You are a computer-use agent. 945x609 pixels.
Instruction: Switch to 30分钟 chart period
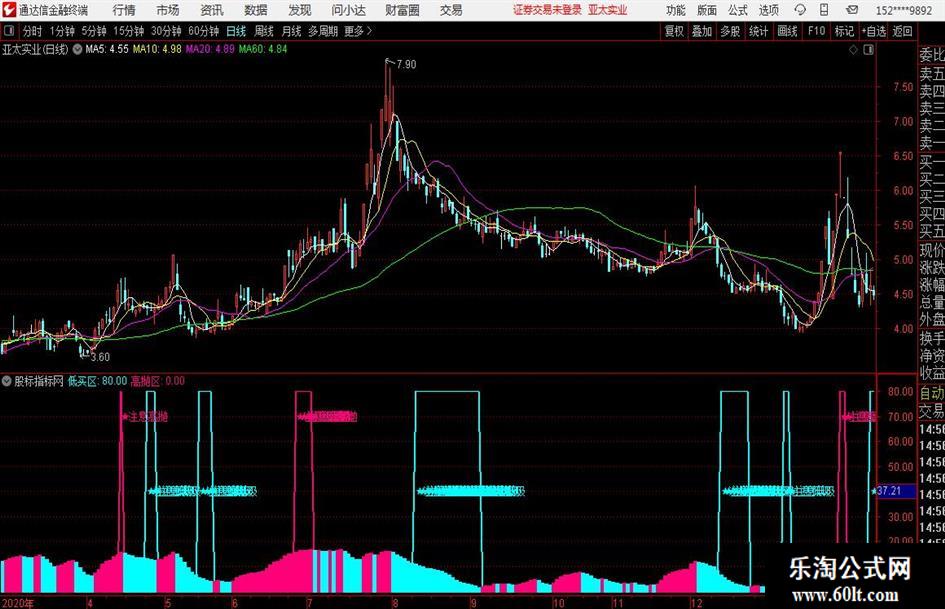[x=166, y=31]
